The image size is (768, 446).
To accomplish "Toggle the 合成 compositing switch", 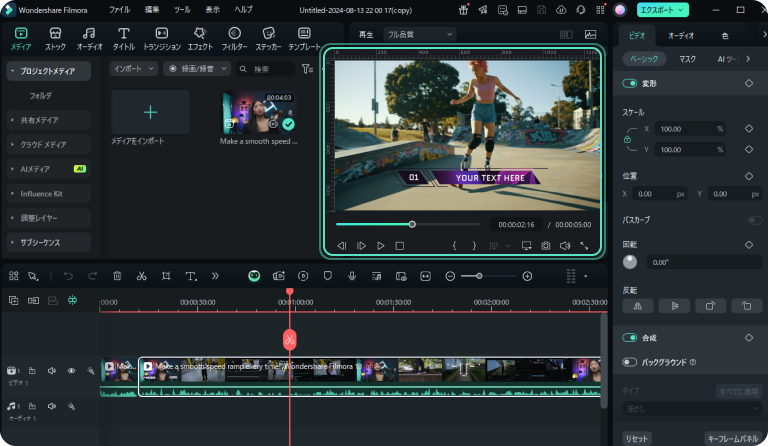I will click(629, 338).
